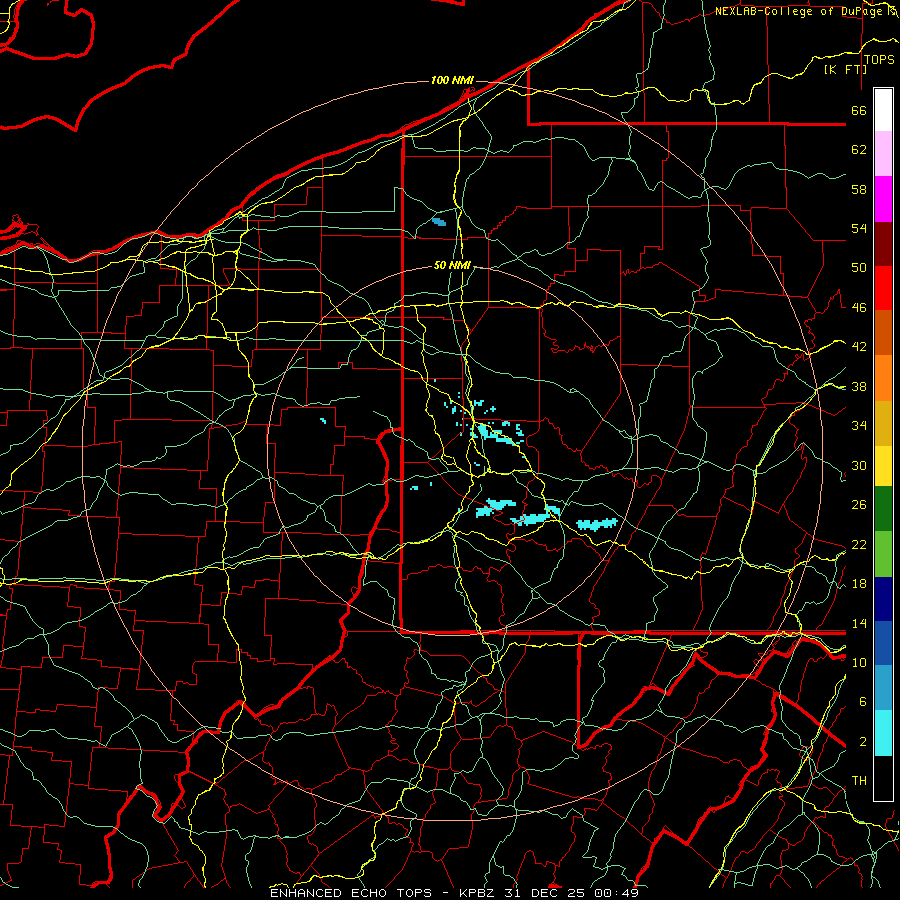The image size is (900, 900).
Task: Click the navy blue legend swatch
Action: 883,599
